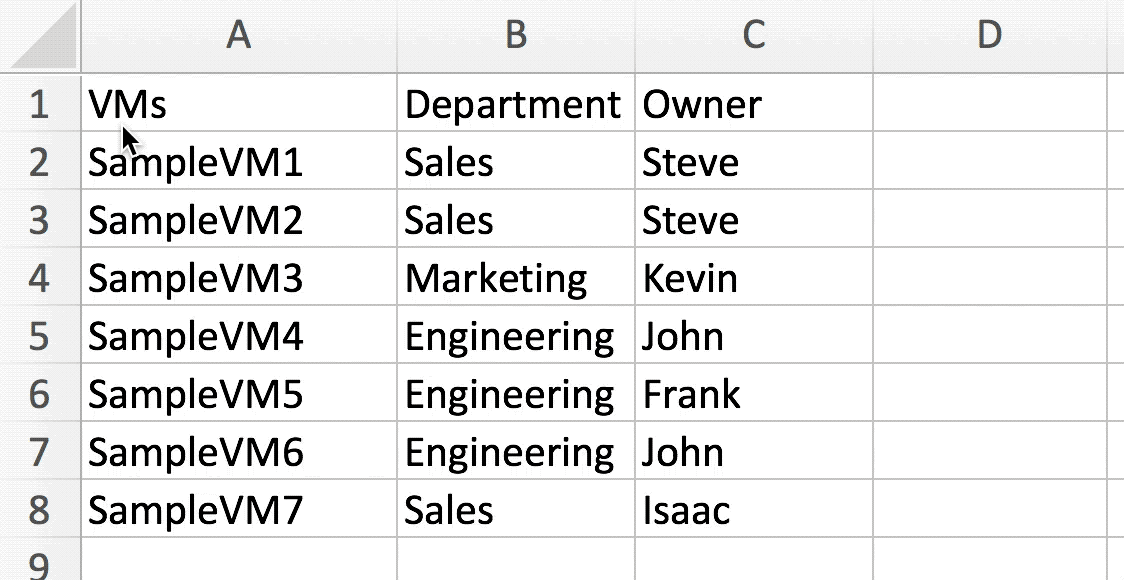Click the Owner header cell
The height and width of the screenshot is (580, 1124).
tap(753, 103)
